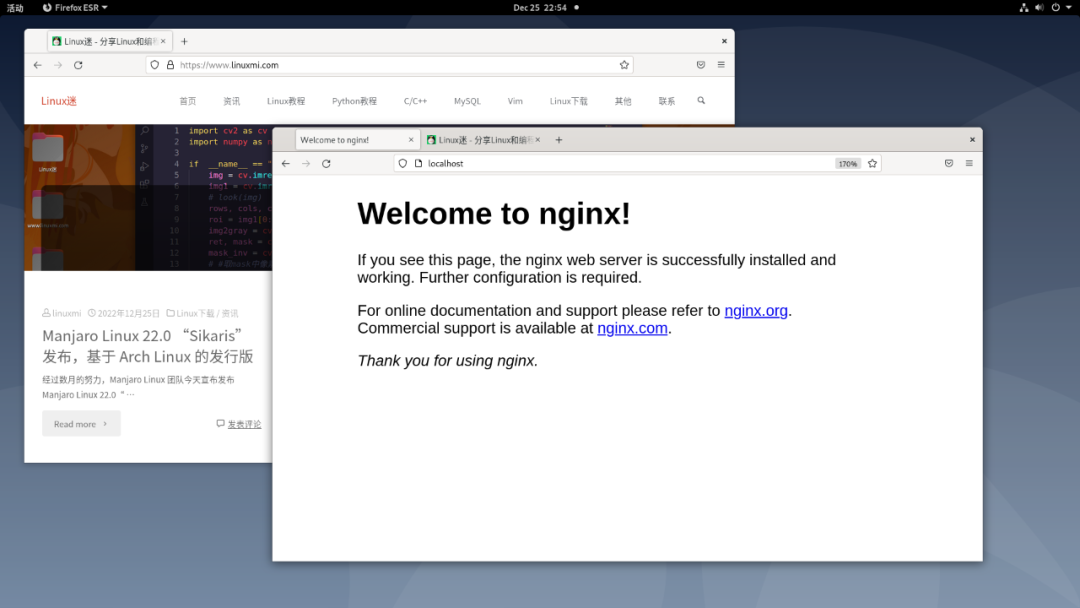Go forward in the localhost window
This screenshot has height=608, width=1080.
tap(306, 164)
